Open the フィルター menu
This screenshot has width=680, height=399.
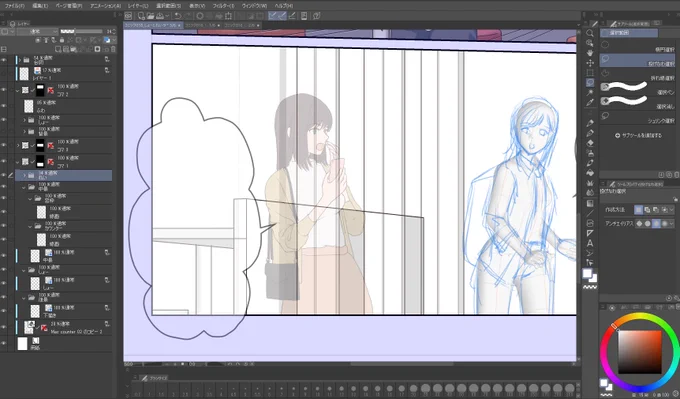pos(223,6)
